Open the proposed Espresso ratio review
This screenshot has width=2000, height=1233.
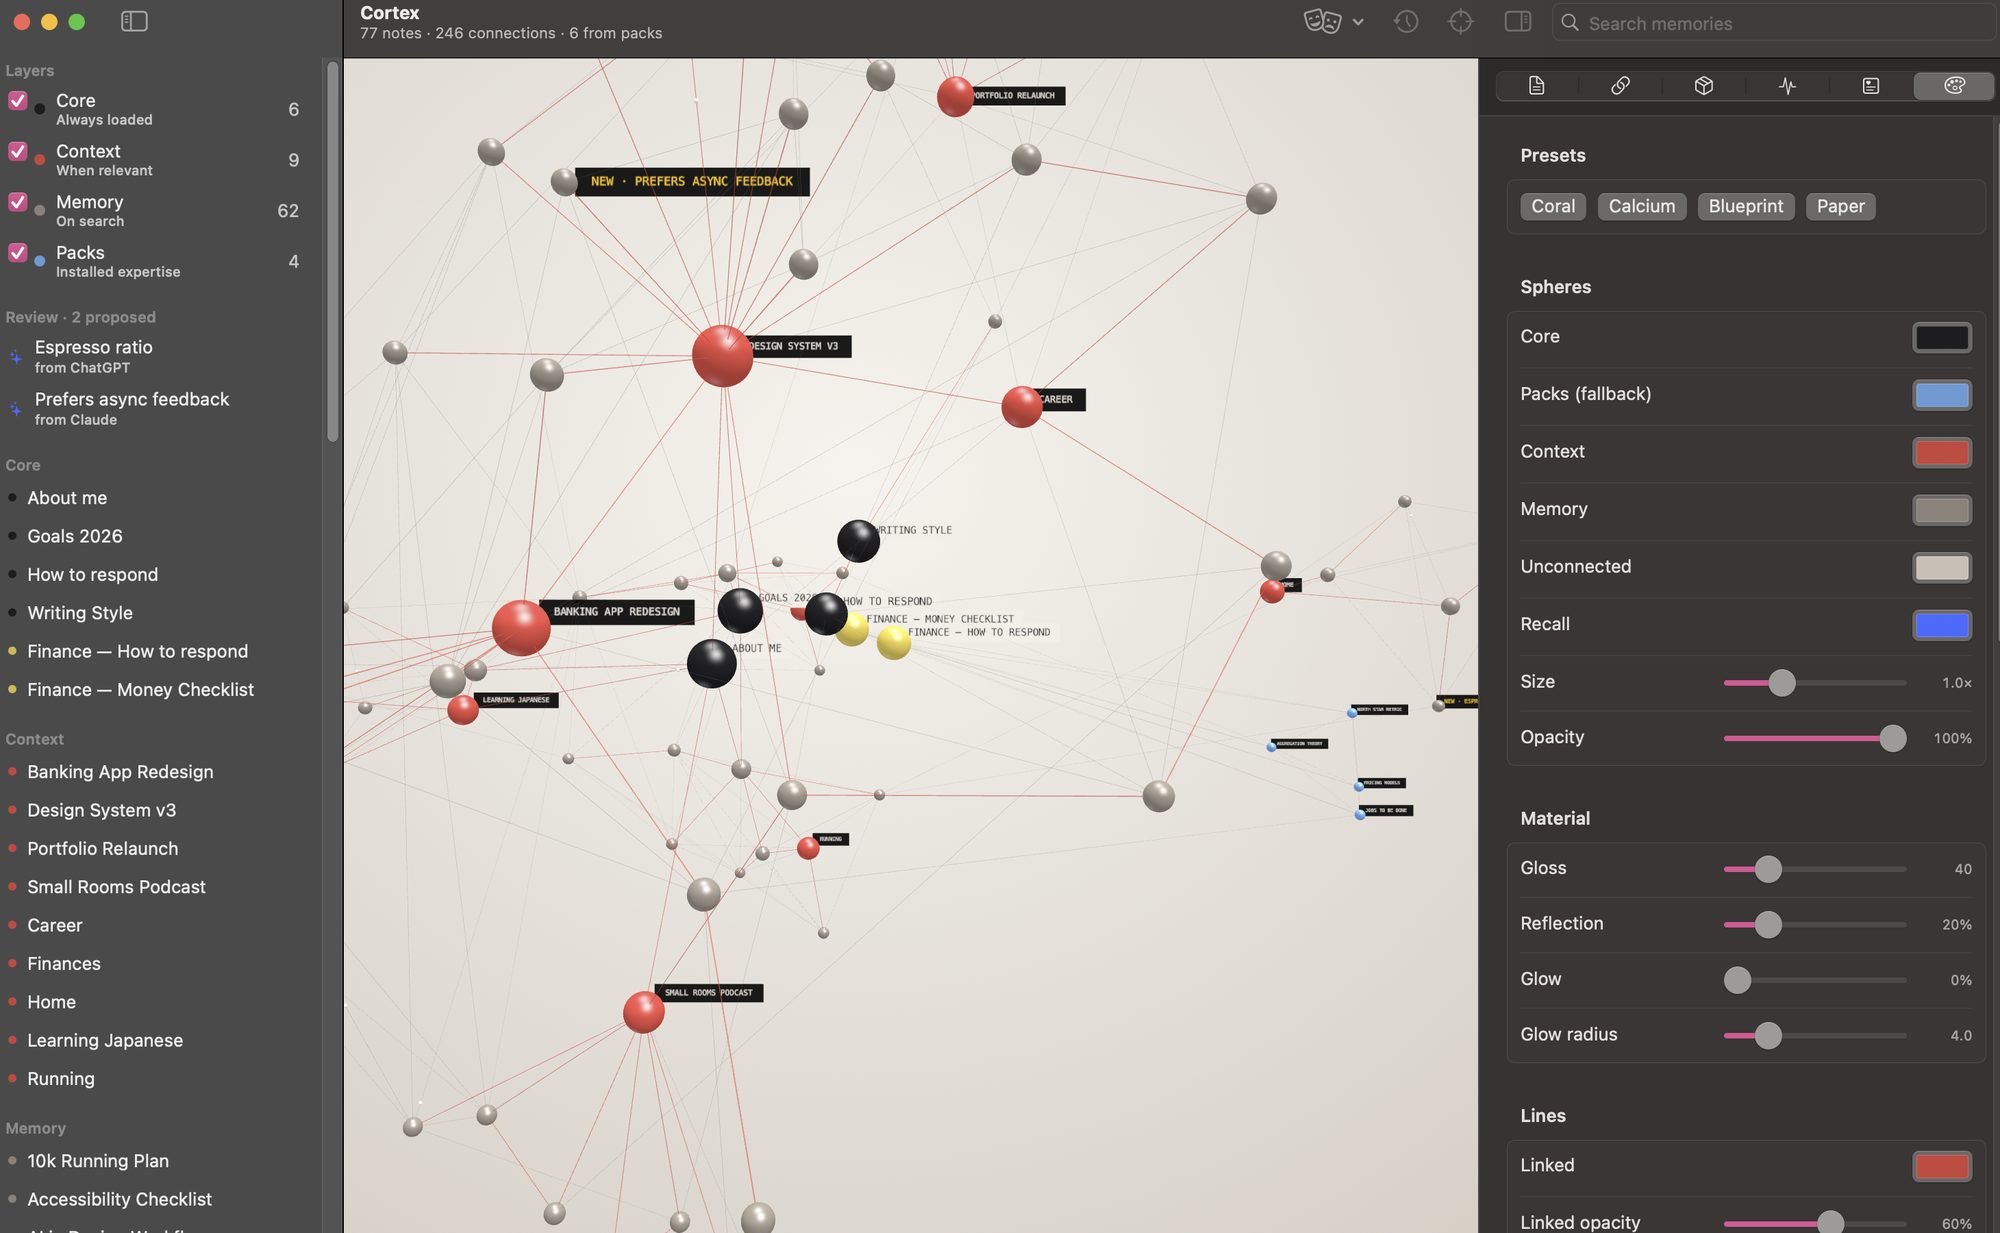[160, 357]
